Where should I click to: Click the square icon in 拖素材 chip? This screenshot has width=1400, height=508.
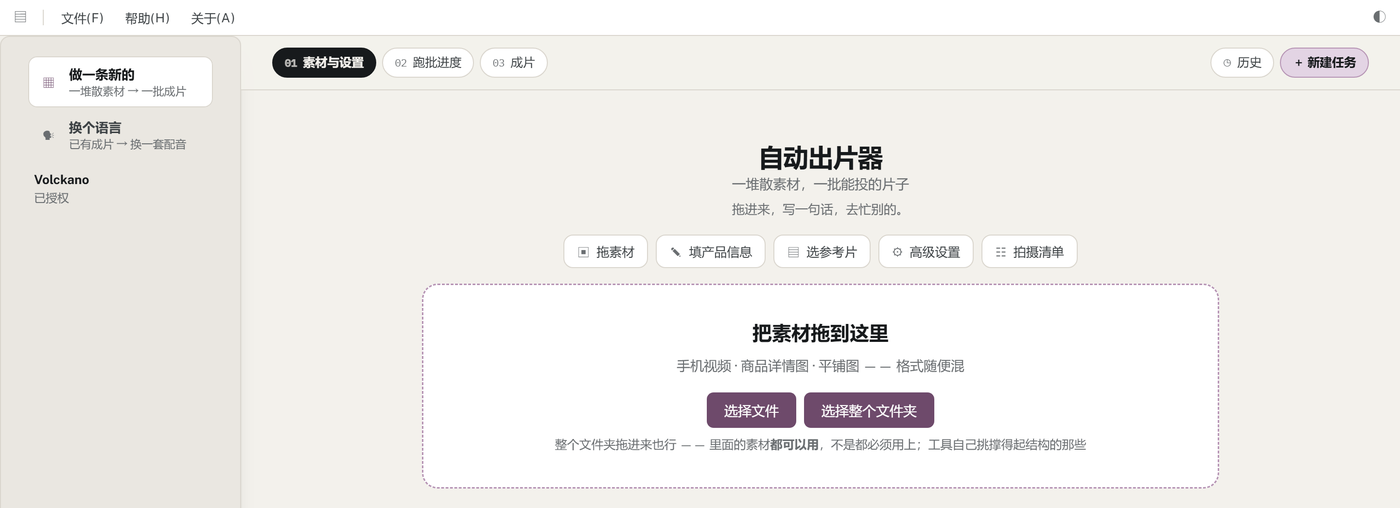pos(583,252)
